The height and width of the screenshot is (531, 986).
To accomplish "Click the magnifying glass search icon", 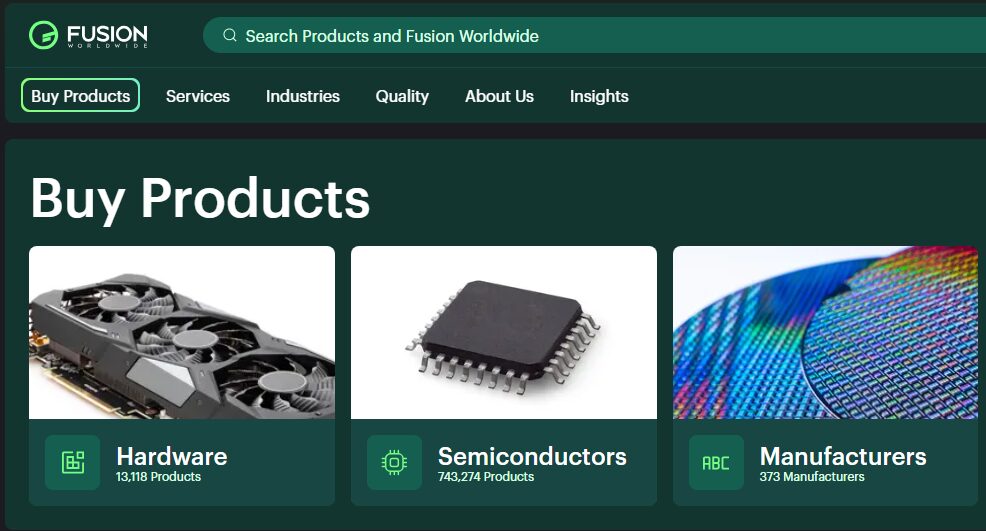I will 230,35.
